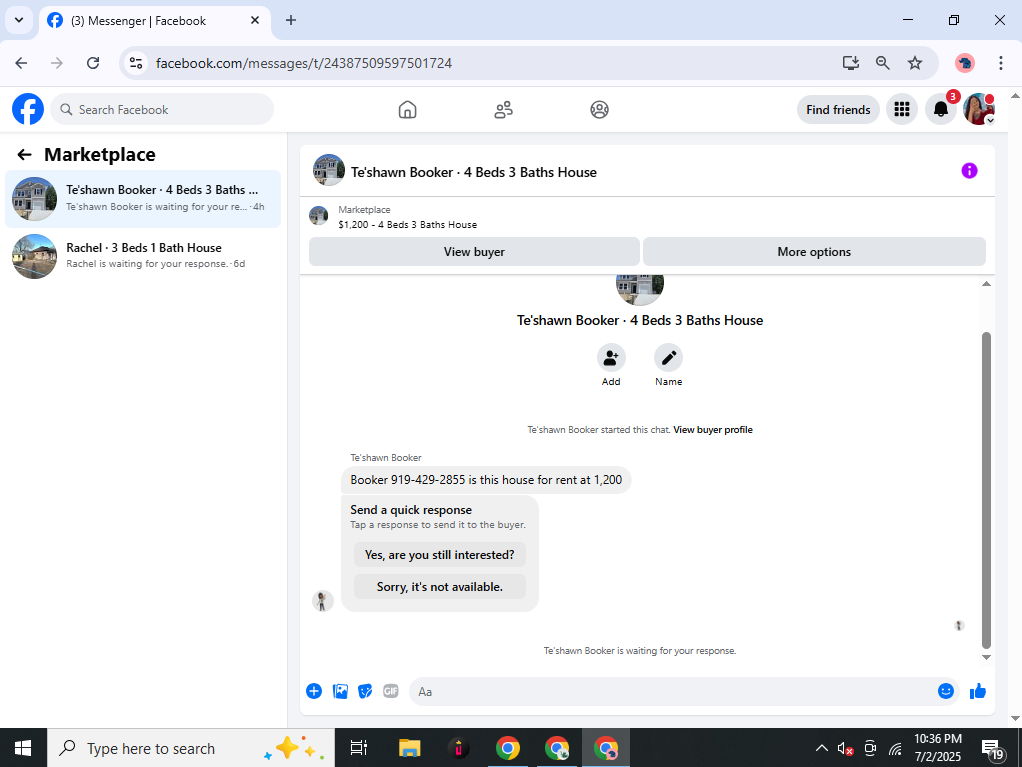Screen dimensions: 1022x767
Task: Click browser Back arrow
Action: [22, 63]
